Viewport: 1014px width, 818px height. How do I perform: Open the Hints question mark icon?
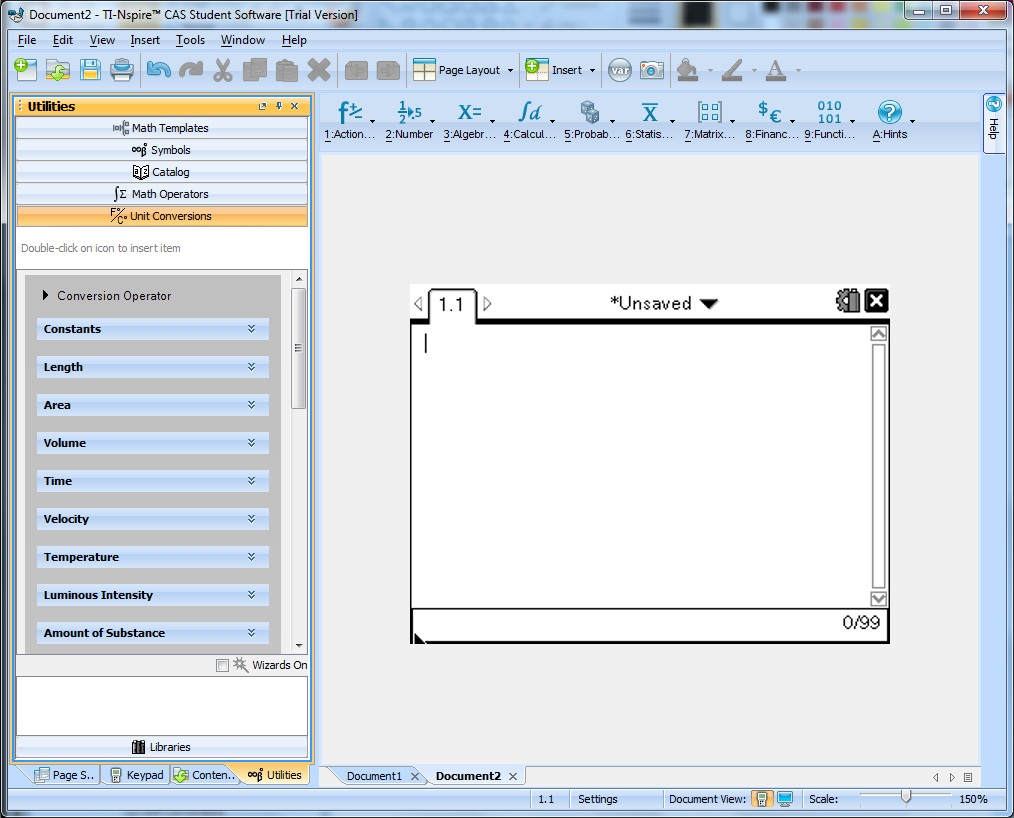point(889,112)
